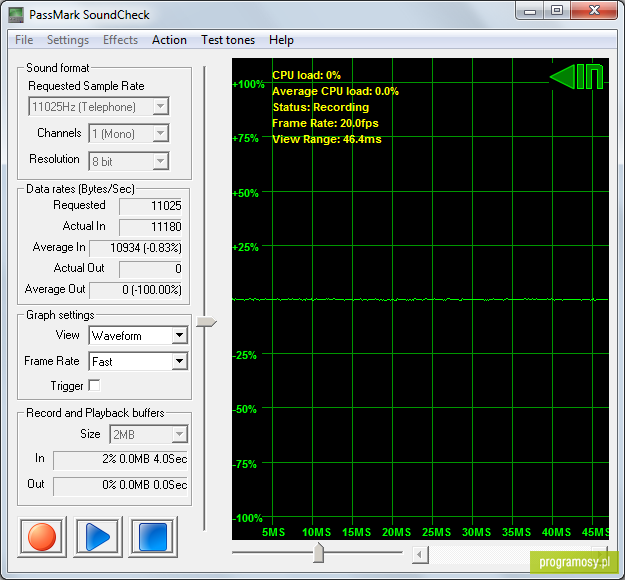Expand the View Waveform dropdown
The height and width of the screenshot is (580, 625).
tap(138, 336)
